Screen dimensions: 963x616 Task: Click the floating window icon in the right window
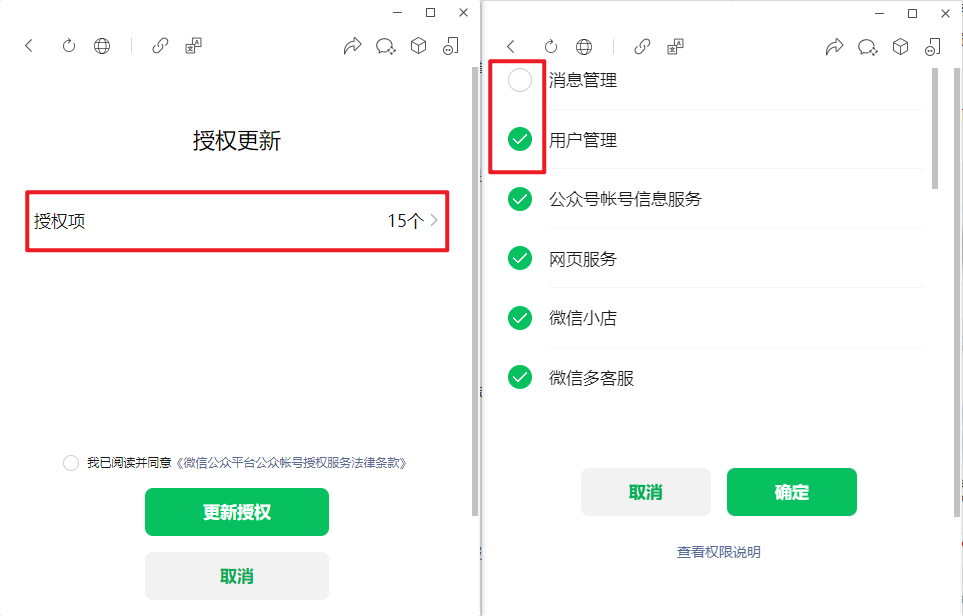pyautogui.click(x=933, y=47)
